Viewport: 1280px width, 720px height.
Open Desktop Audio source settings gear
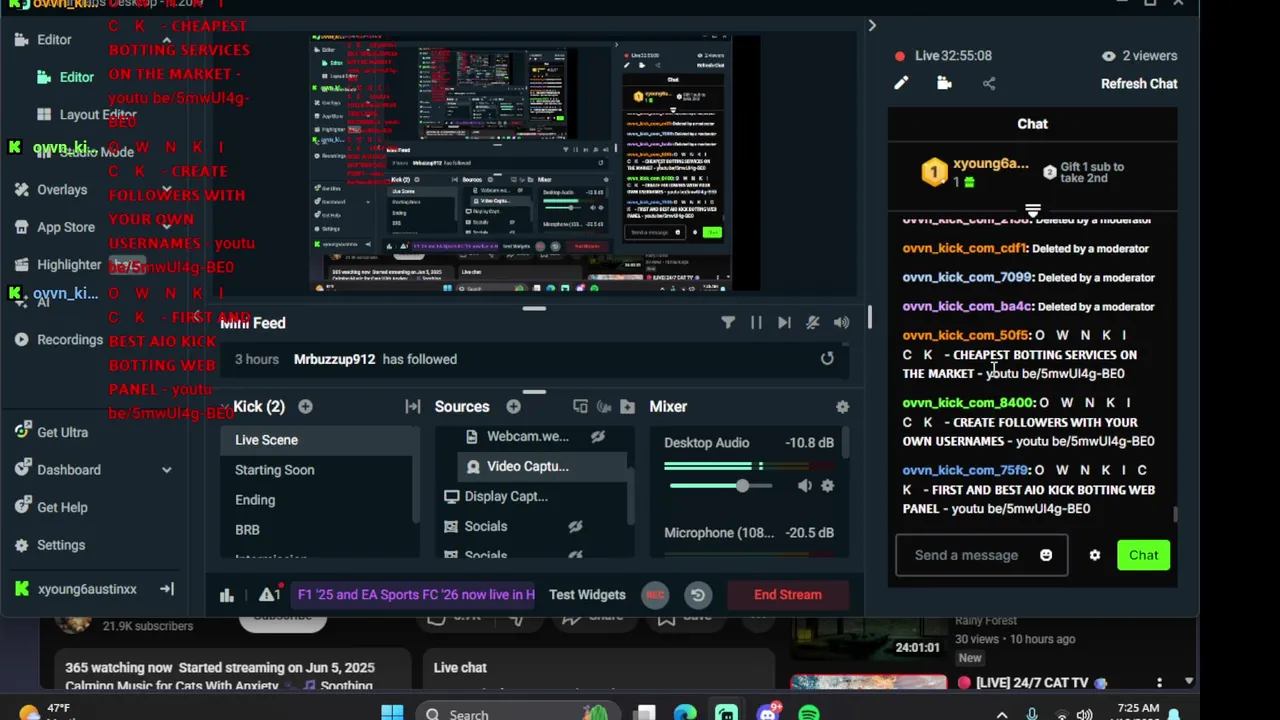[x=827, y=486]
